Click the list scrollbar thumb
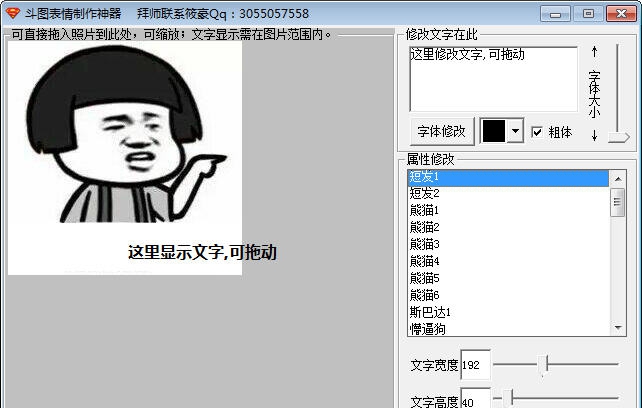The image size is (642, 408). pos(617,202)
